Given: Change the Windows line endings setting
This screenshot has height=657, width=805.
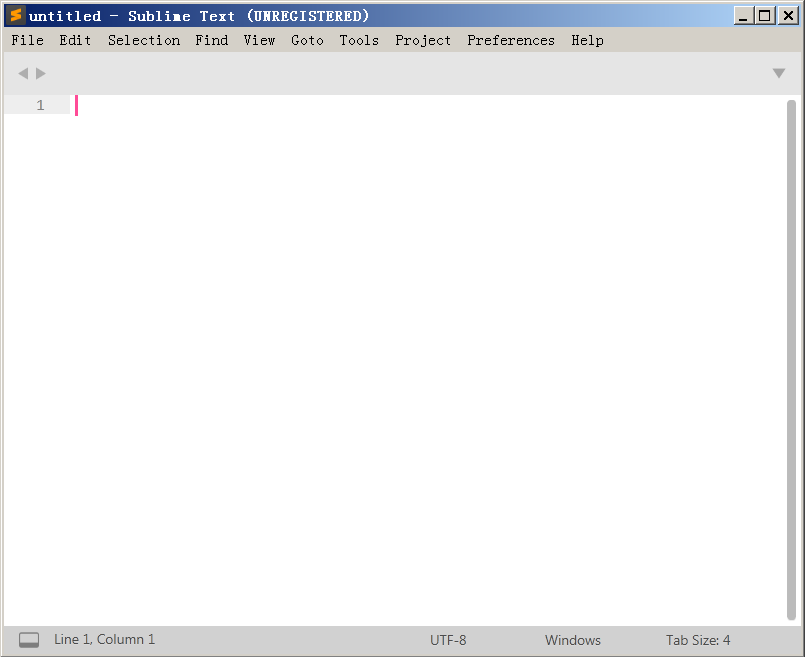Looking at the screenshot, I should pos(573,640).
